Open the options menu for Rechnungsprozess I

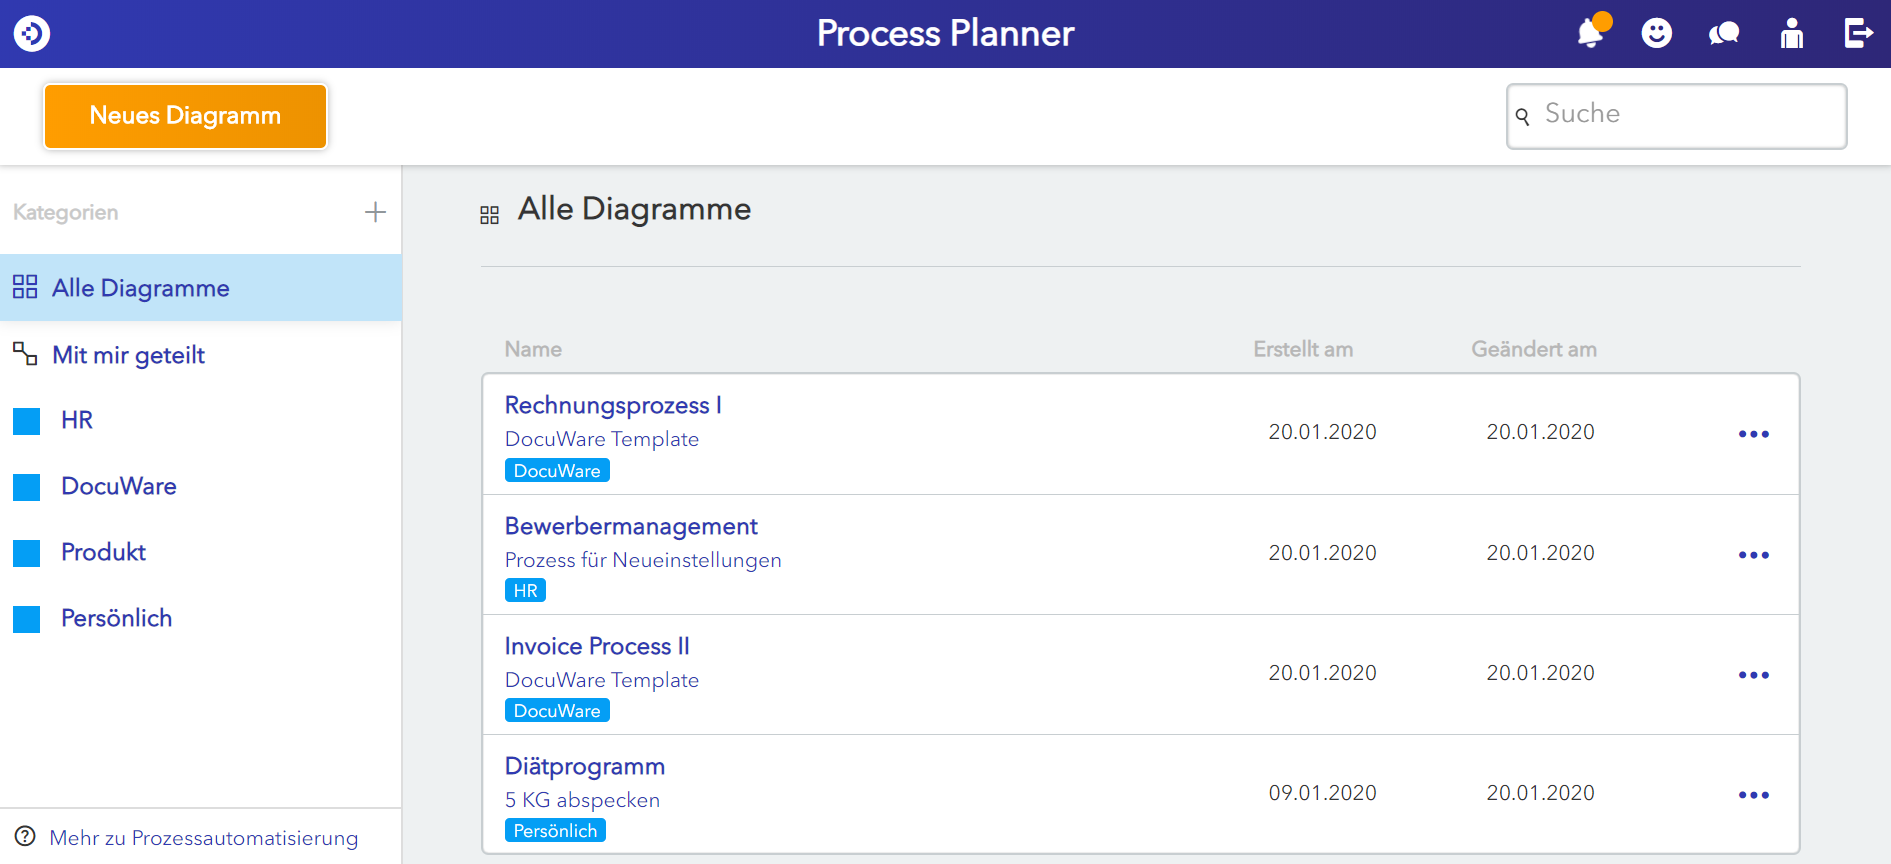[1753, 434]
